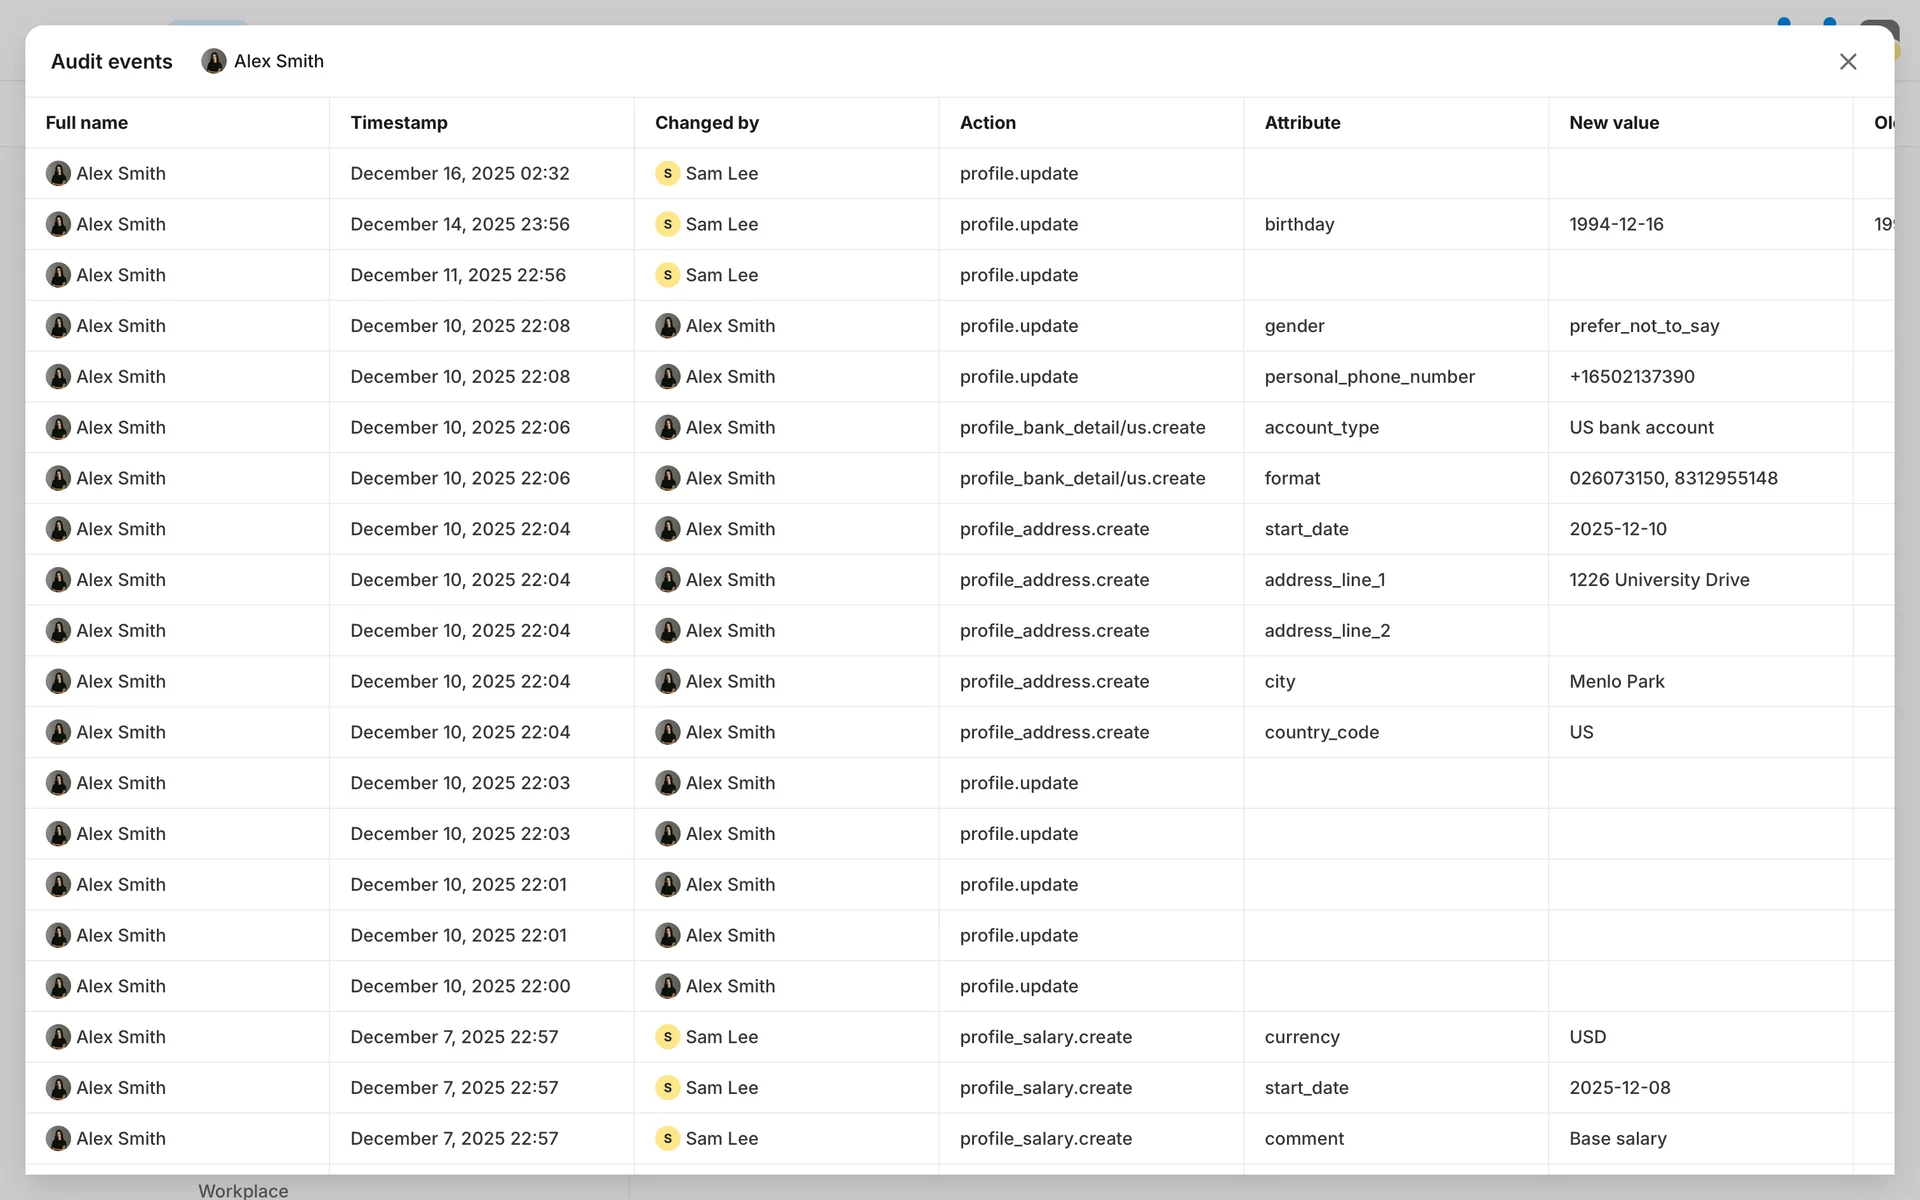This screenshot has height=1200, width=1920.
Task: Click the profile_bank_detail/us.create action for account_type
Action: 1082,428
